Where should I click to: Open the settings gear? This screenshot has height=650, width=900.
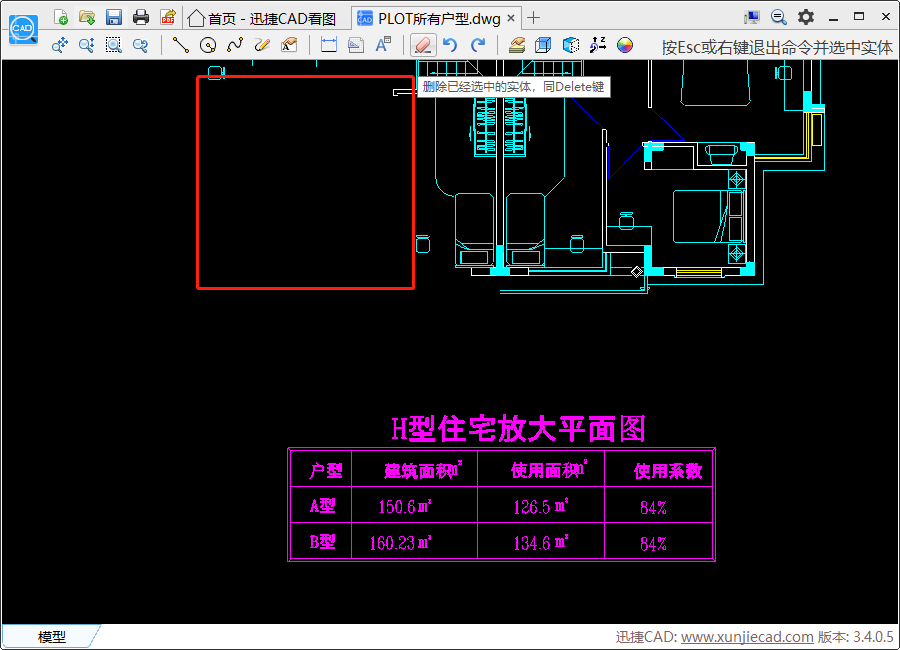pyautogui.click(x=806, y=17)
